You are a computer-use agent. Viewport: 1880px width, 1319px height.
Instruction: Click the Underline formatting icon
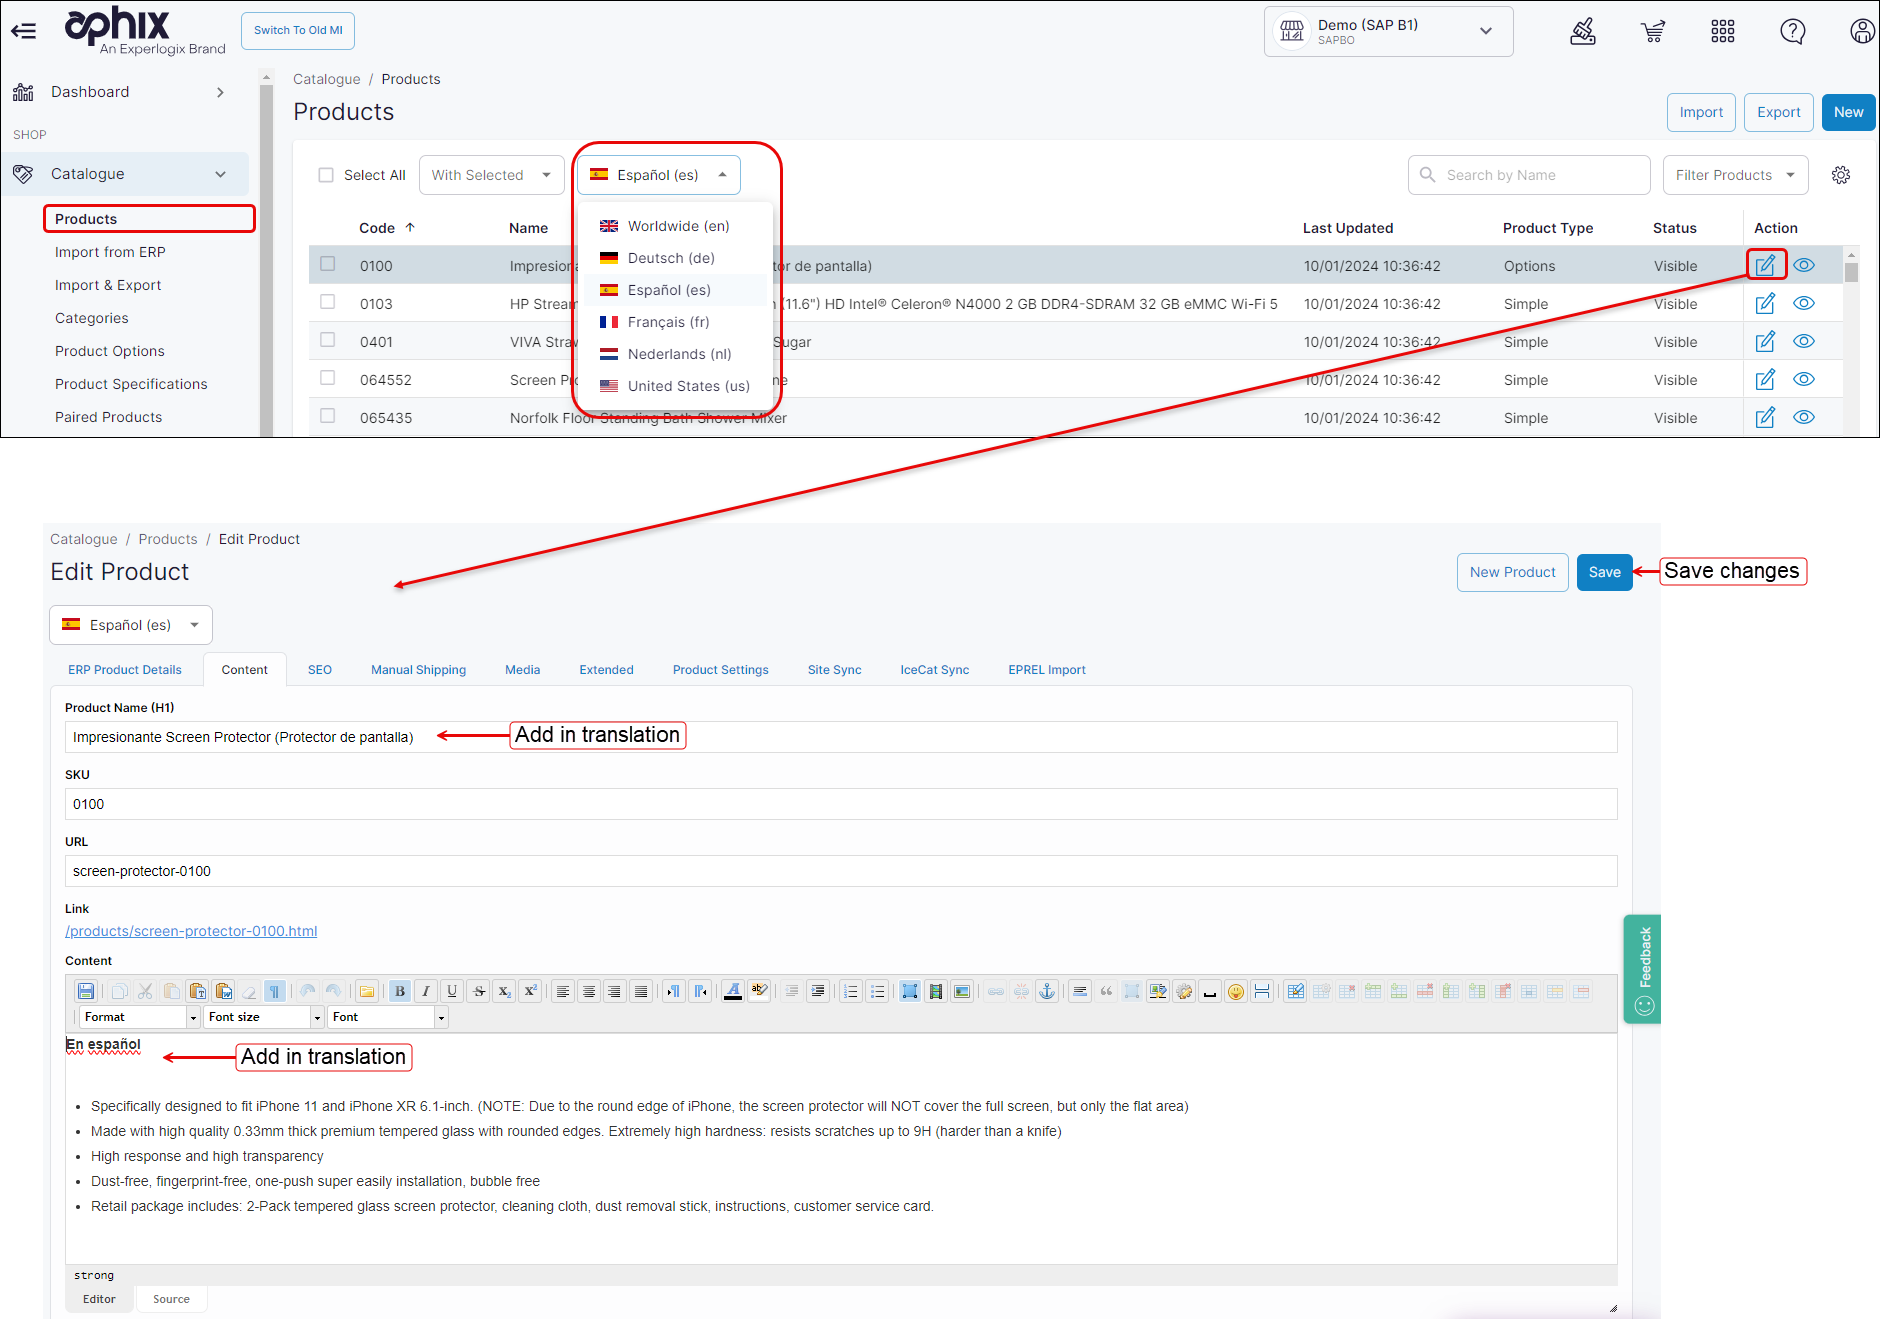[x=452, y=991]
